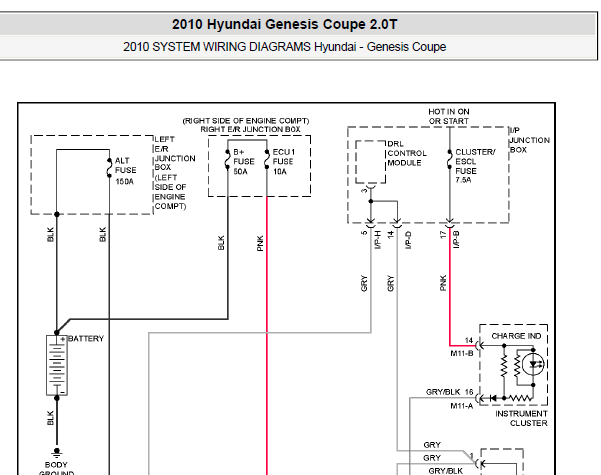Click the ALT fuse symbol
This screenshot has height=475, width=601.
tap(109, 168)
